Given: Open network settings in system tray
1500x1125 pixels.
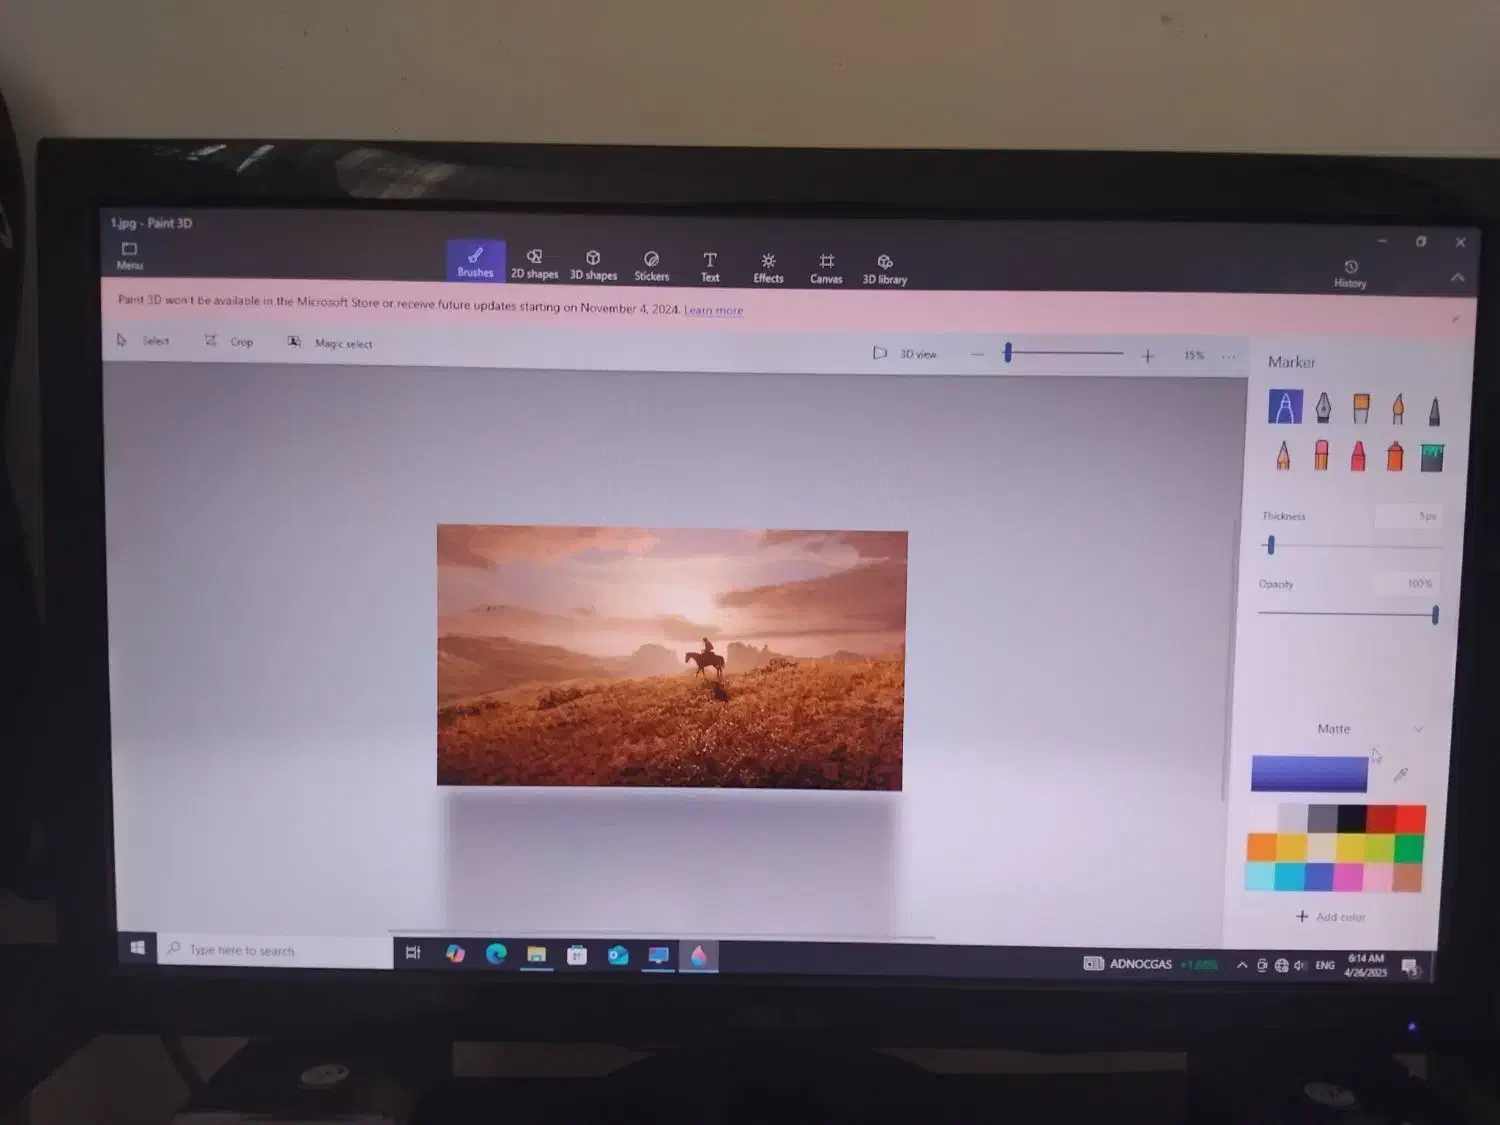Looking at the screenshot, I should 1281,965.
